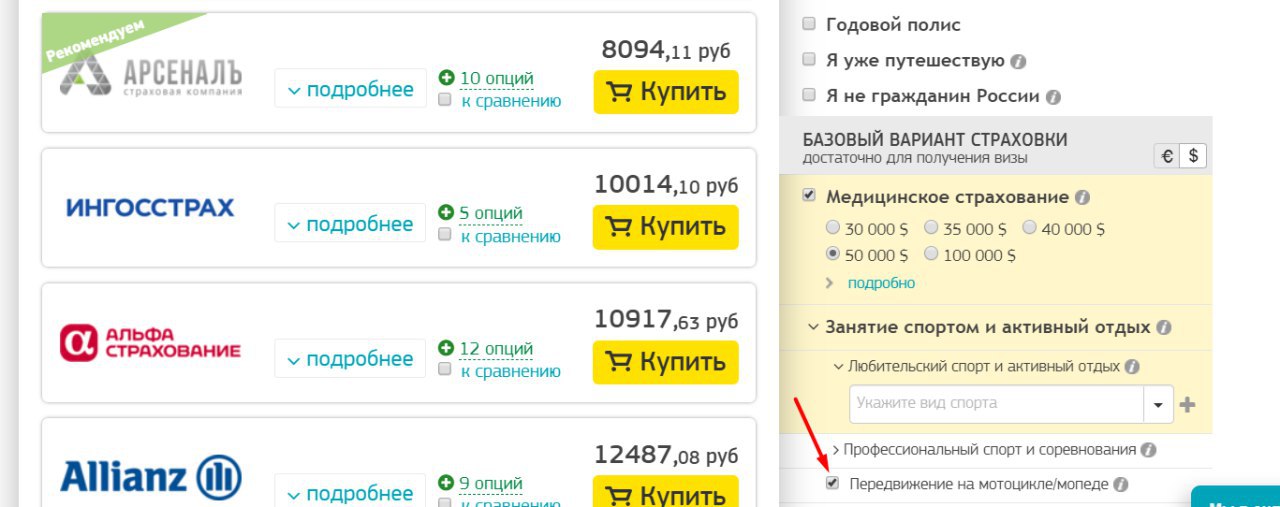Click info icon next to 'Я уже путешествую'
The height and width of the screenshot is (507, 1280).
(1018, 61)
